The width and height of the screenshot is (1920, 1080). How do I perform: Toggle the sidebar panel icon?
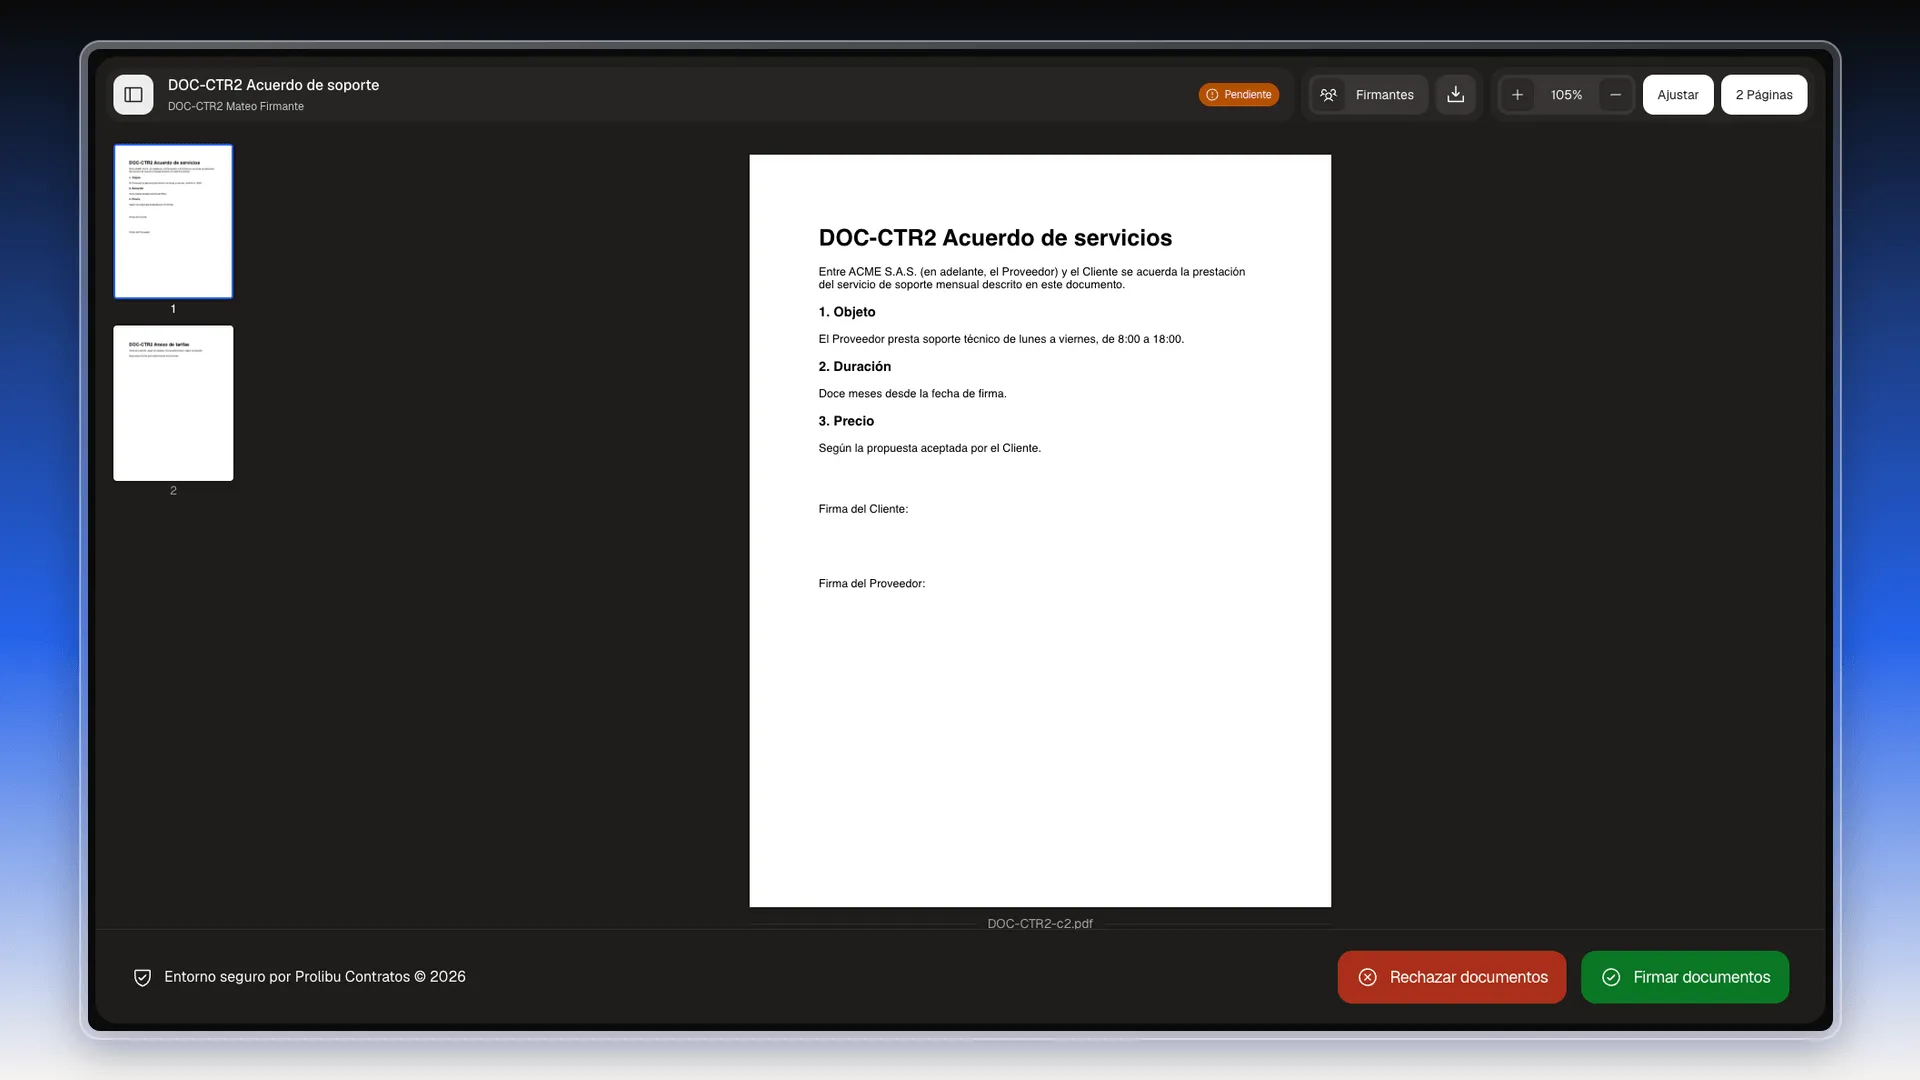[133, 95]
